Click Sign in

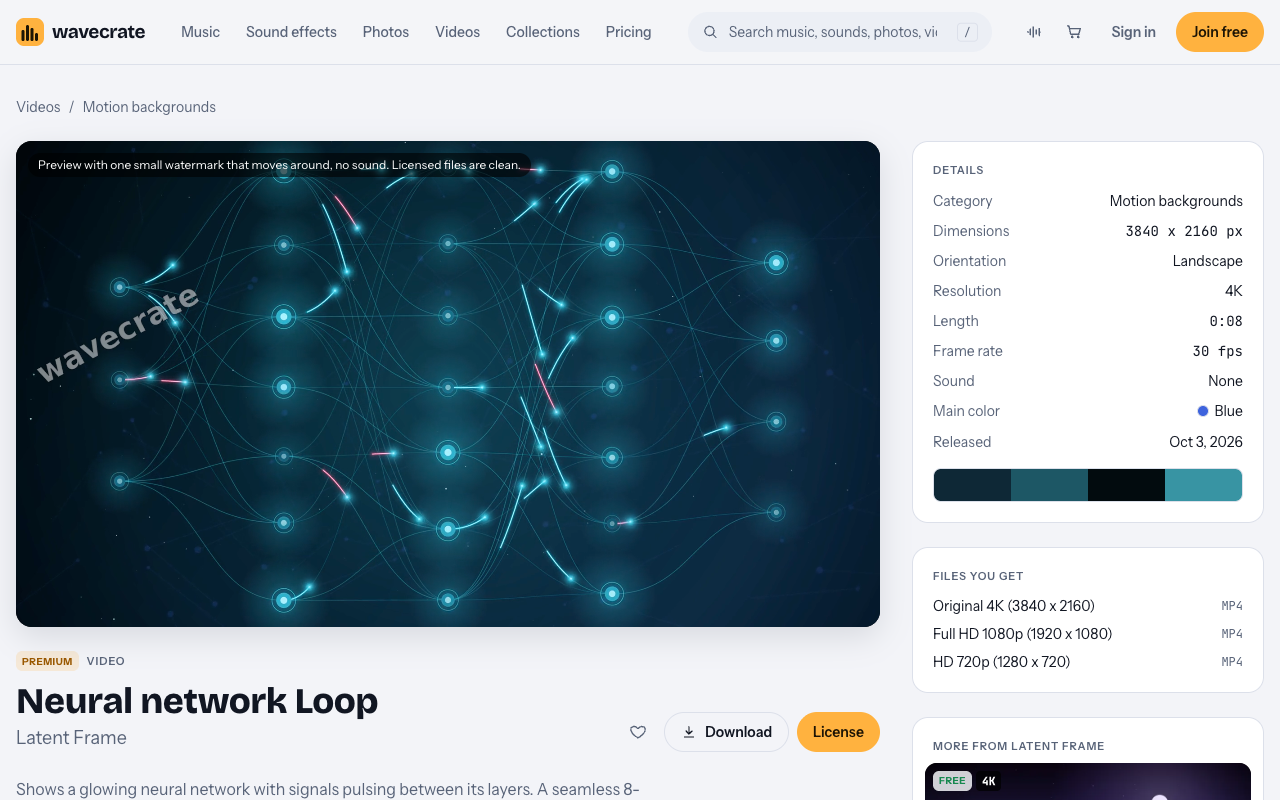[1133, 32]
